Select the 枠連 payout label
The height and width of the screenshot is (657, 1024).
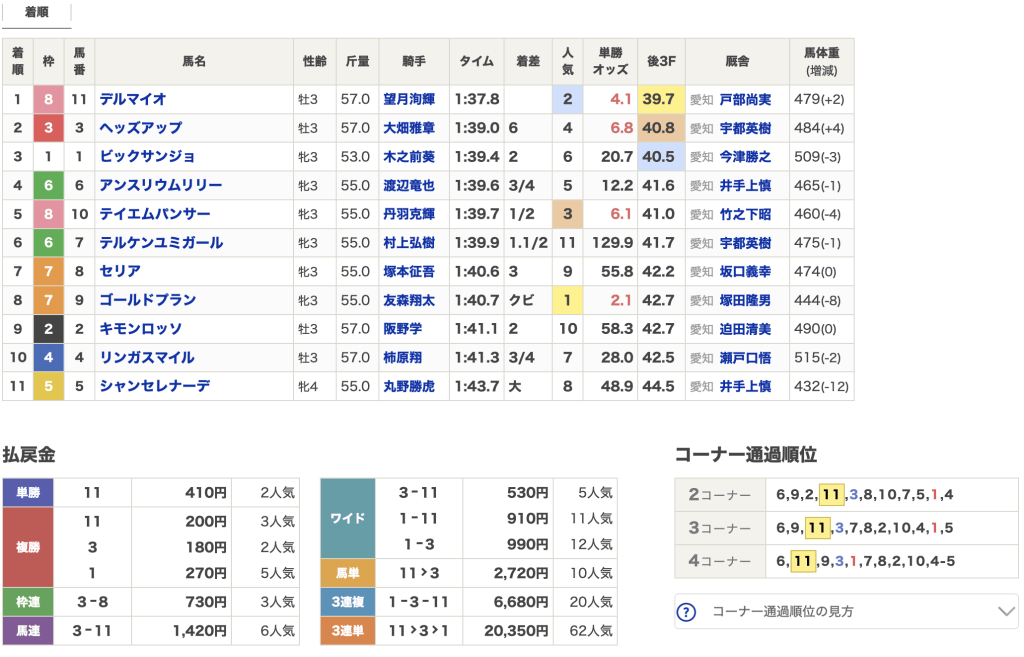coord(28,601)
